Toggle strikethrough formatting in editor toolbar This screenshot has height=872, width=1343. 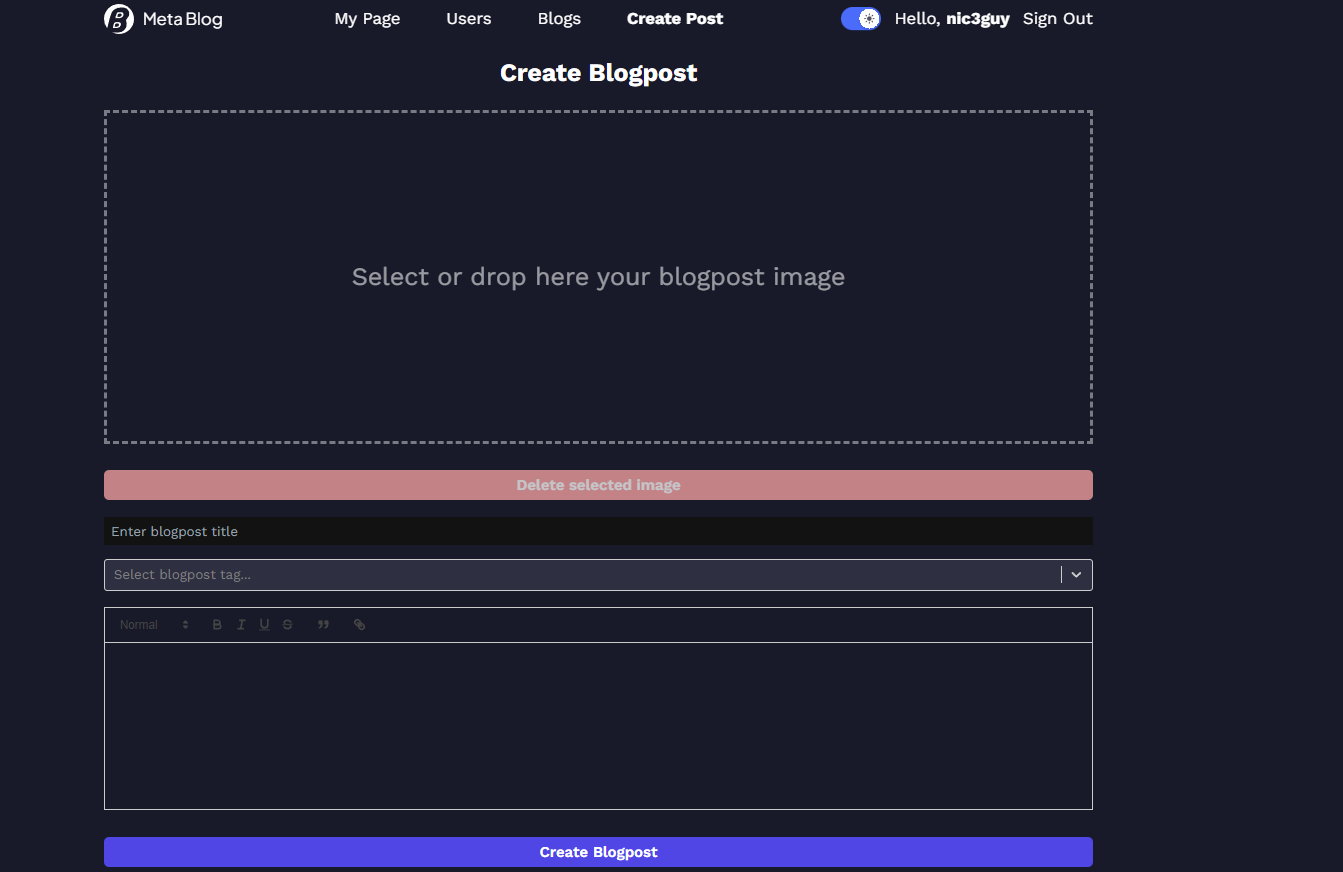(288, 625)
